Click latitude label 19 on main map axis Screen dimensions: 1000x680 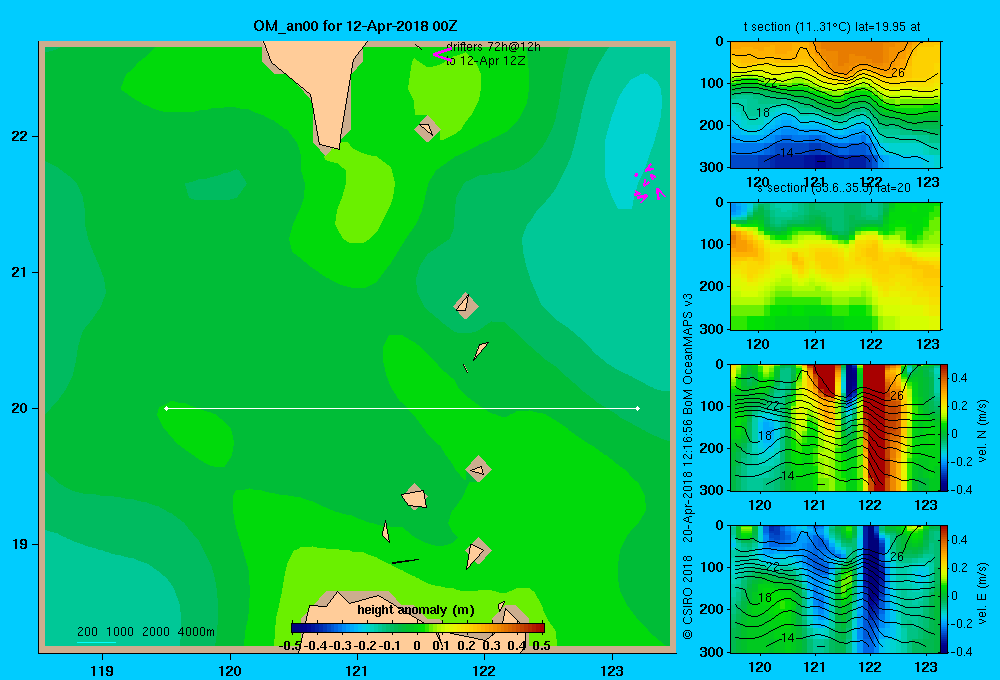[19, 544]
